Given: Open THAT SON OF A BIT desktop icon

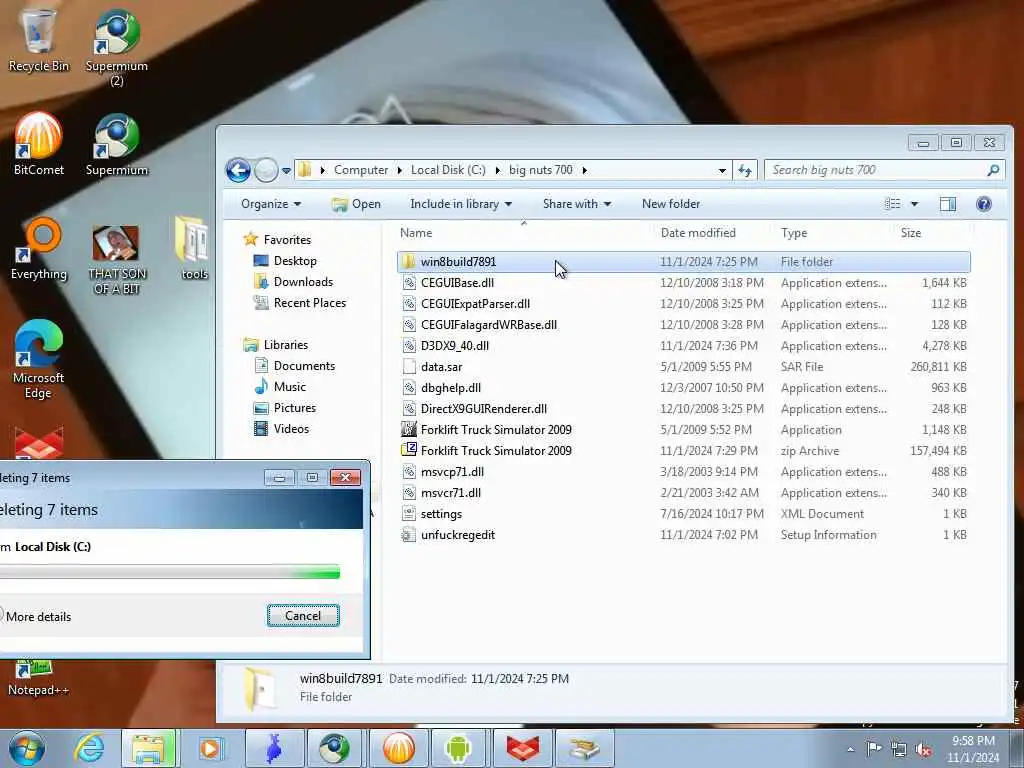Looking at the screenshot, I should [116, 258].
